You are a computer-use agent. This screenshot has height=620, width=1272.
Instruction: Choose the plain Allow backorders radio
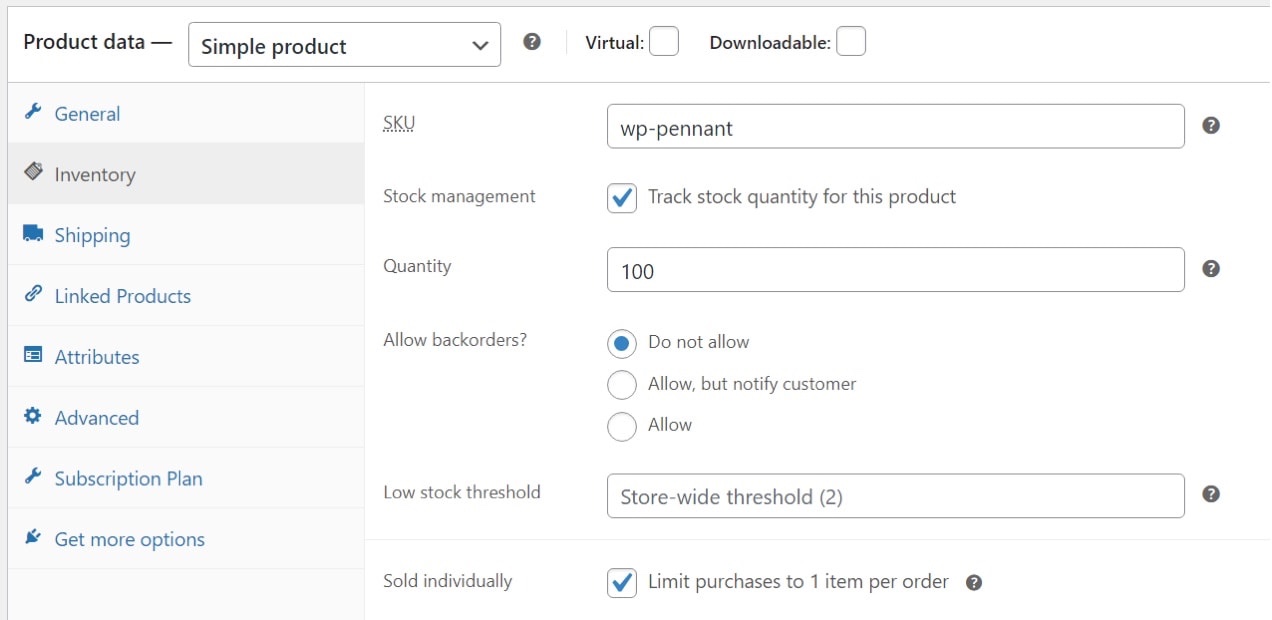point(622,426)
